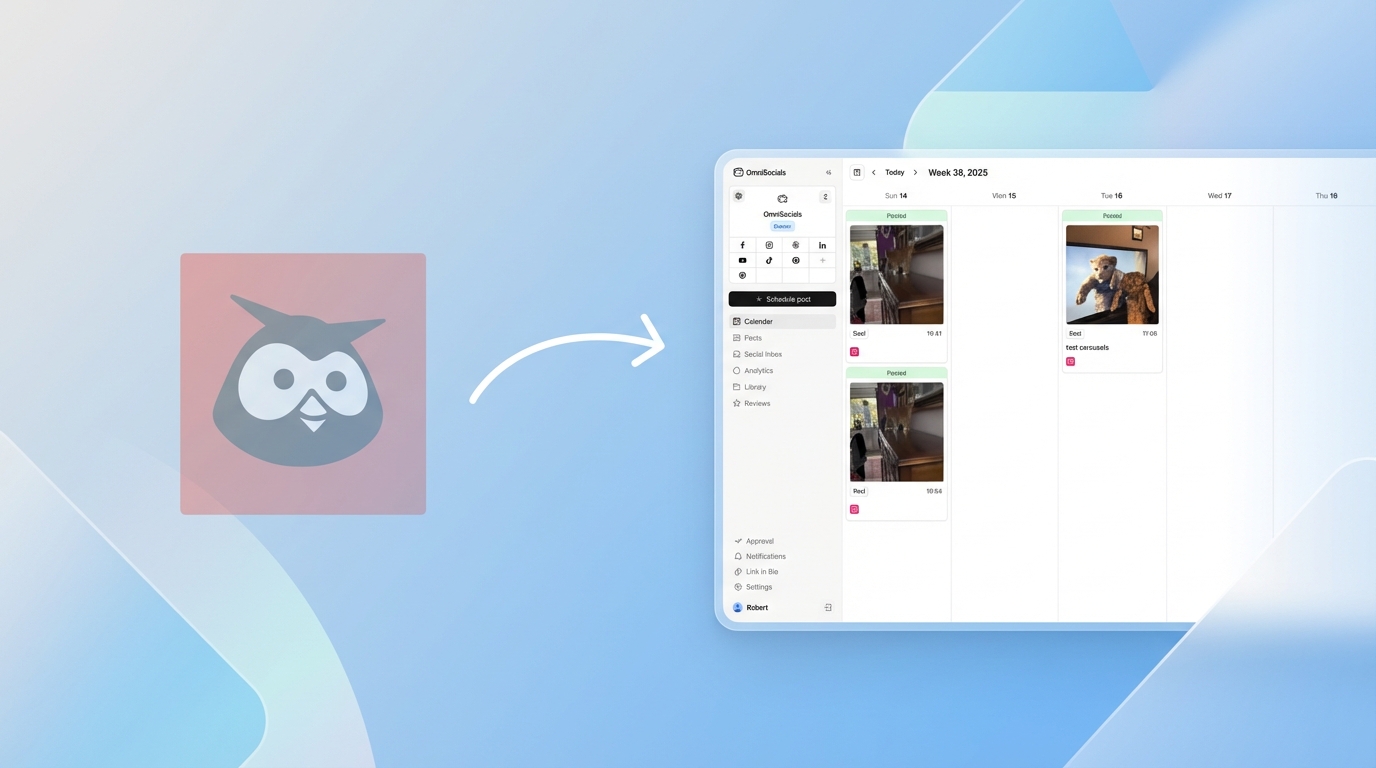Select the Instagram channel icon
The height and width of the screenshot is (768, 1376).
coord(769,245)
